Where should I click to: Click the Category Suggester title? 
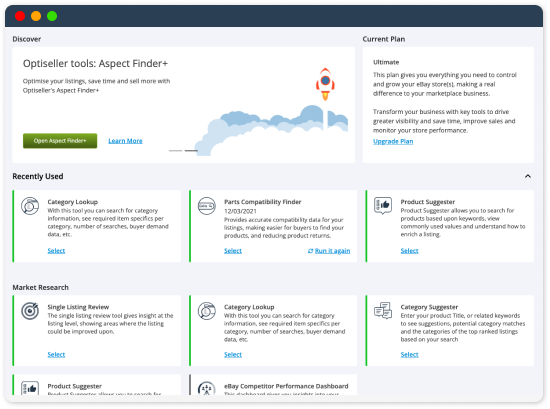click(429, 307)
